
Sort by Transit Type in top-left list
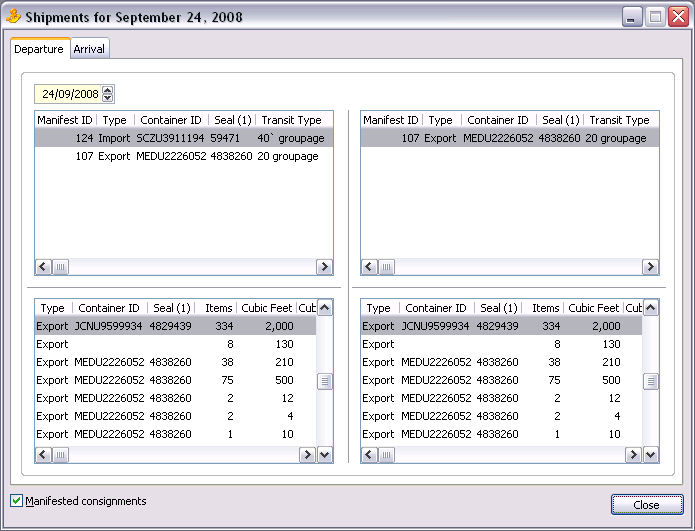coord(291,120)
